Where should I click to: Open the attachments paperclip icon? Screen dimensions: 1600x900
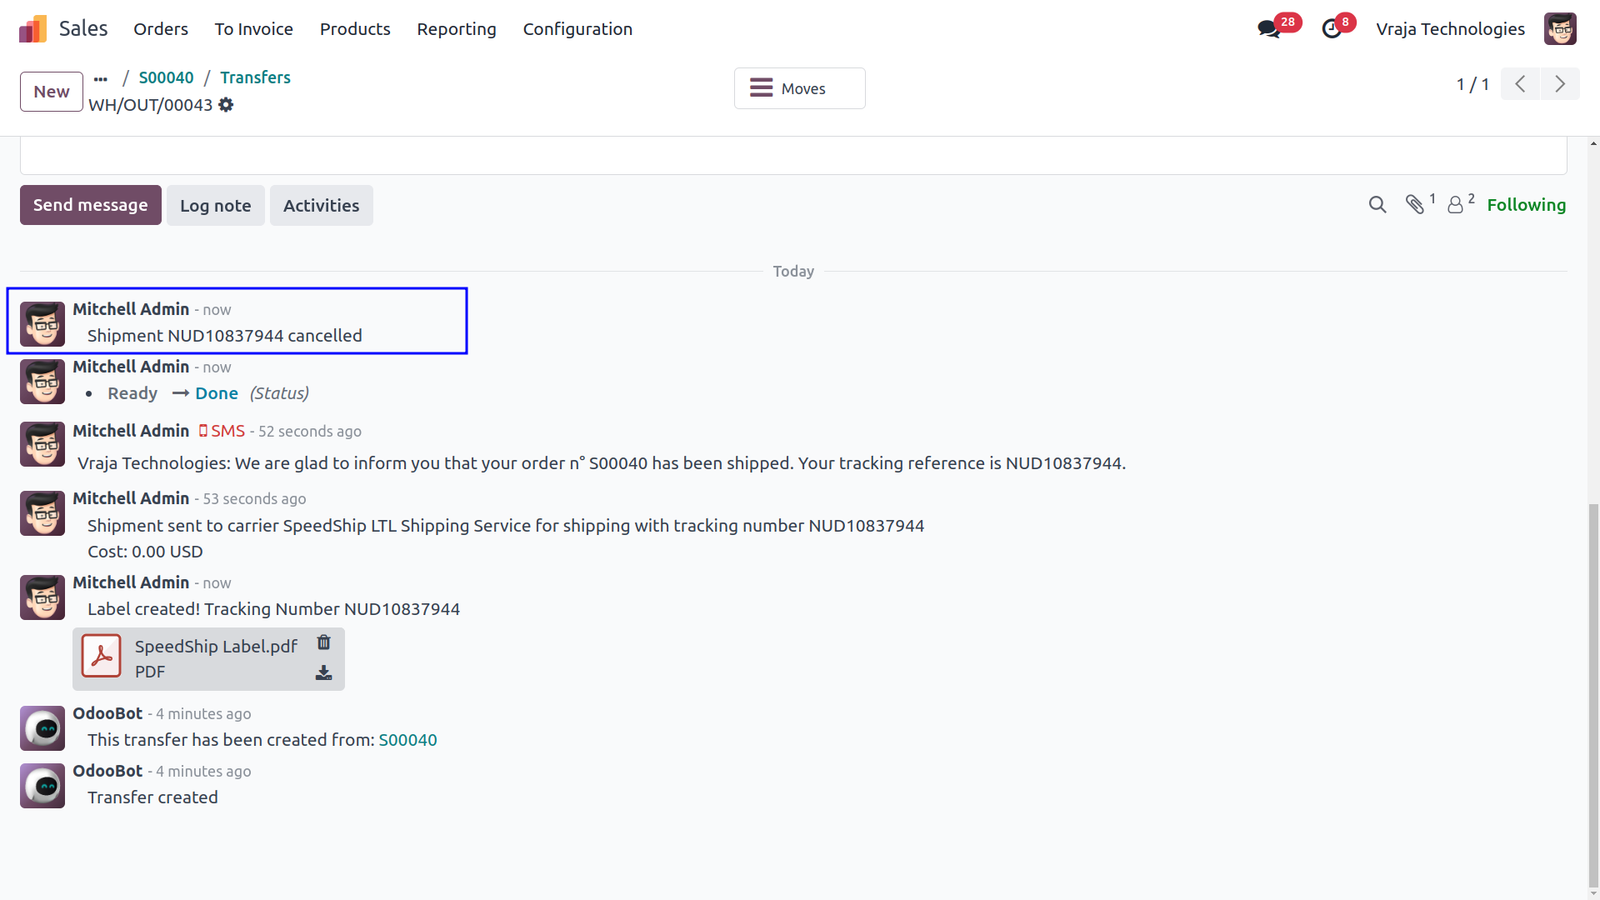pos(1415,205)
